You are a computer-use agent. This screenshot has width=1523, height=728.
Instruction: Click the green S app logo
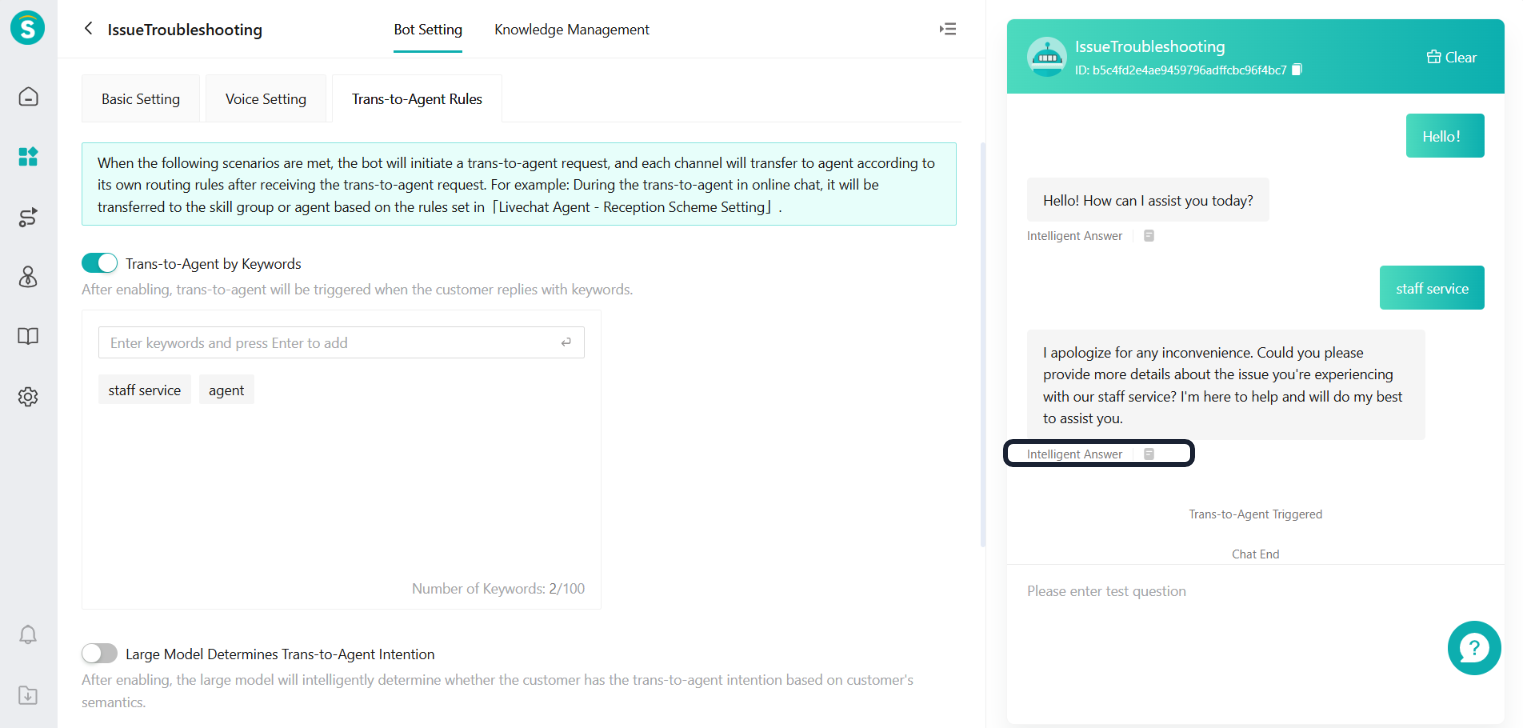[x=28, y=28]
